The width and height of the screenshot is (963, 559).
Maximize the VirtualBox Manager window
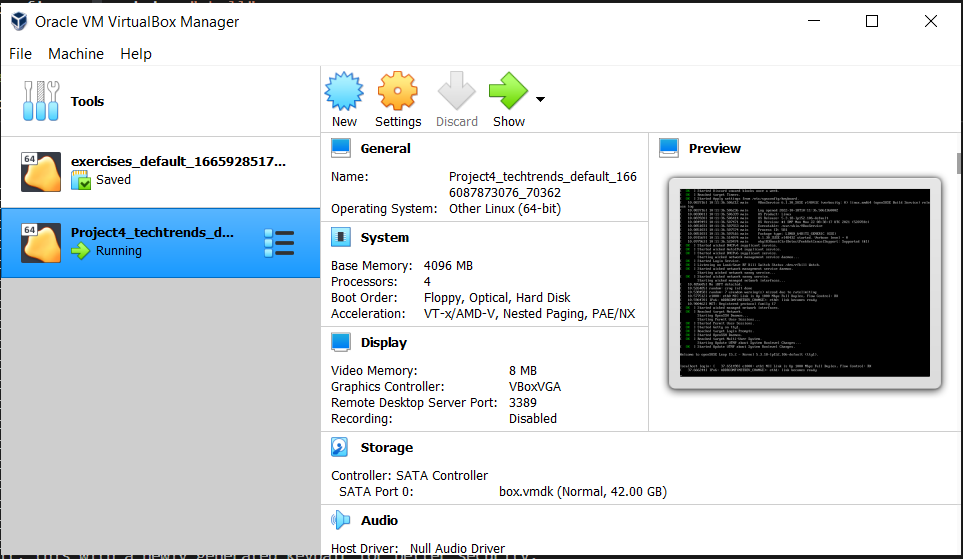pyautogui.click(x=871, y=22)
